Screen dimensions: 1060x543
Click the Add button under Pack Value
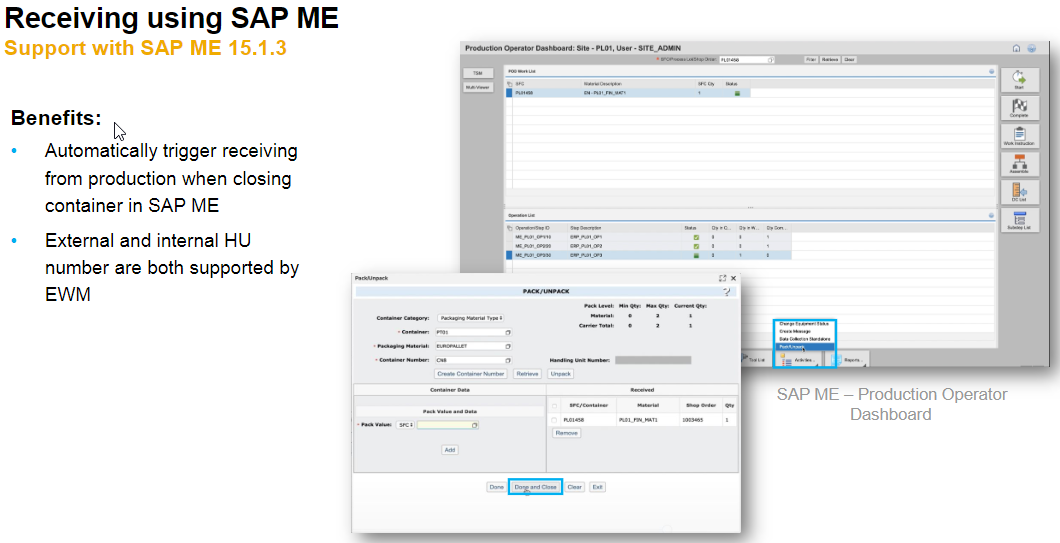(450, 450)
